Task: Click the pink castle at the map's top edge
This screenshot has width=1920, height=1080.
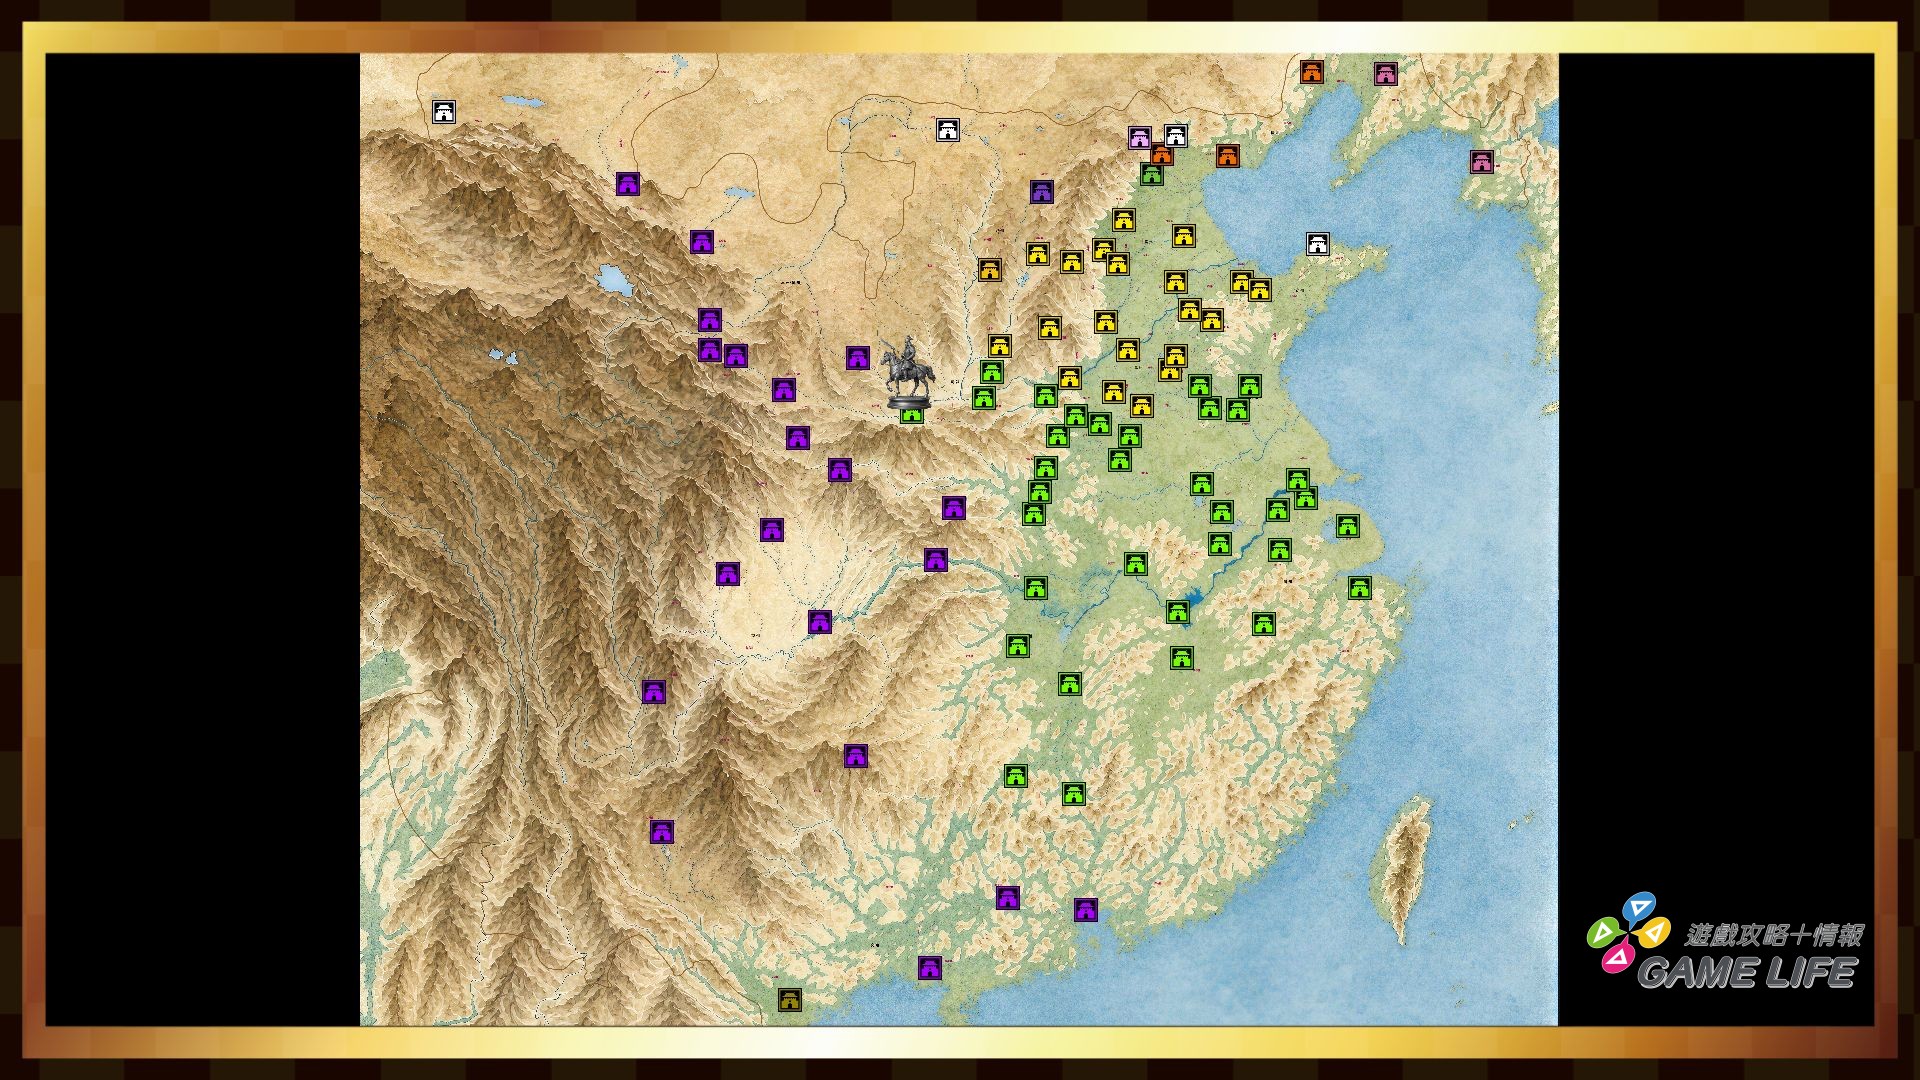Action: click(1385, 73)
